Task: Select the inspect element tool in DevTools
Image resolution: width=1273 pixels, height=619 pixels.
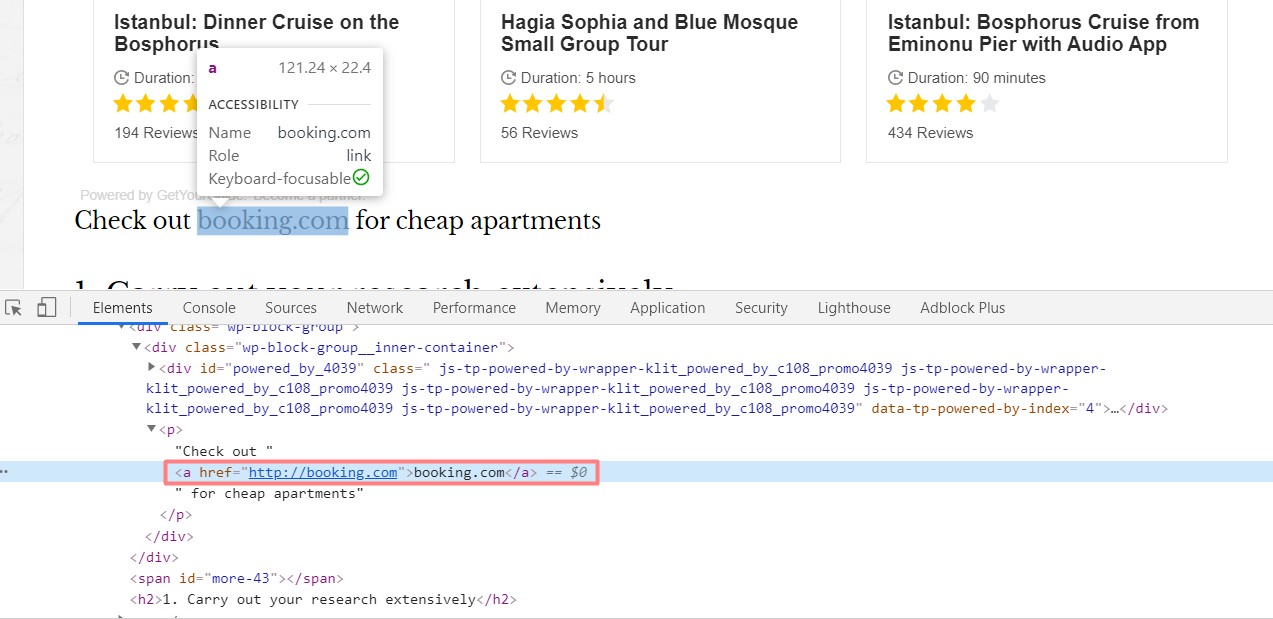Action: click(13, 307)
